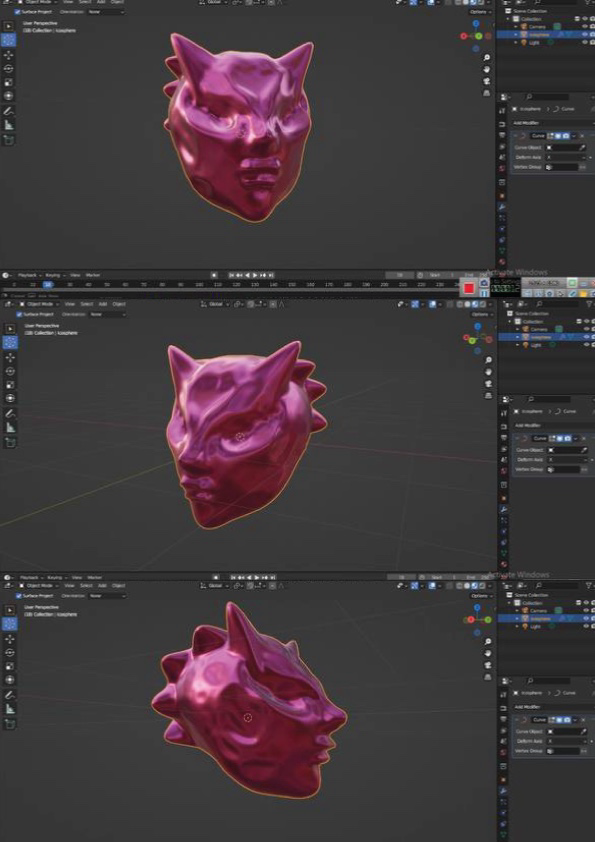Select the Scale tool in top Blender window
This screenshot has width=595, height=842.
(9, 82)
